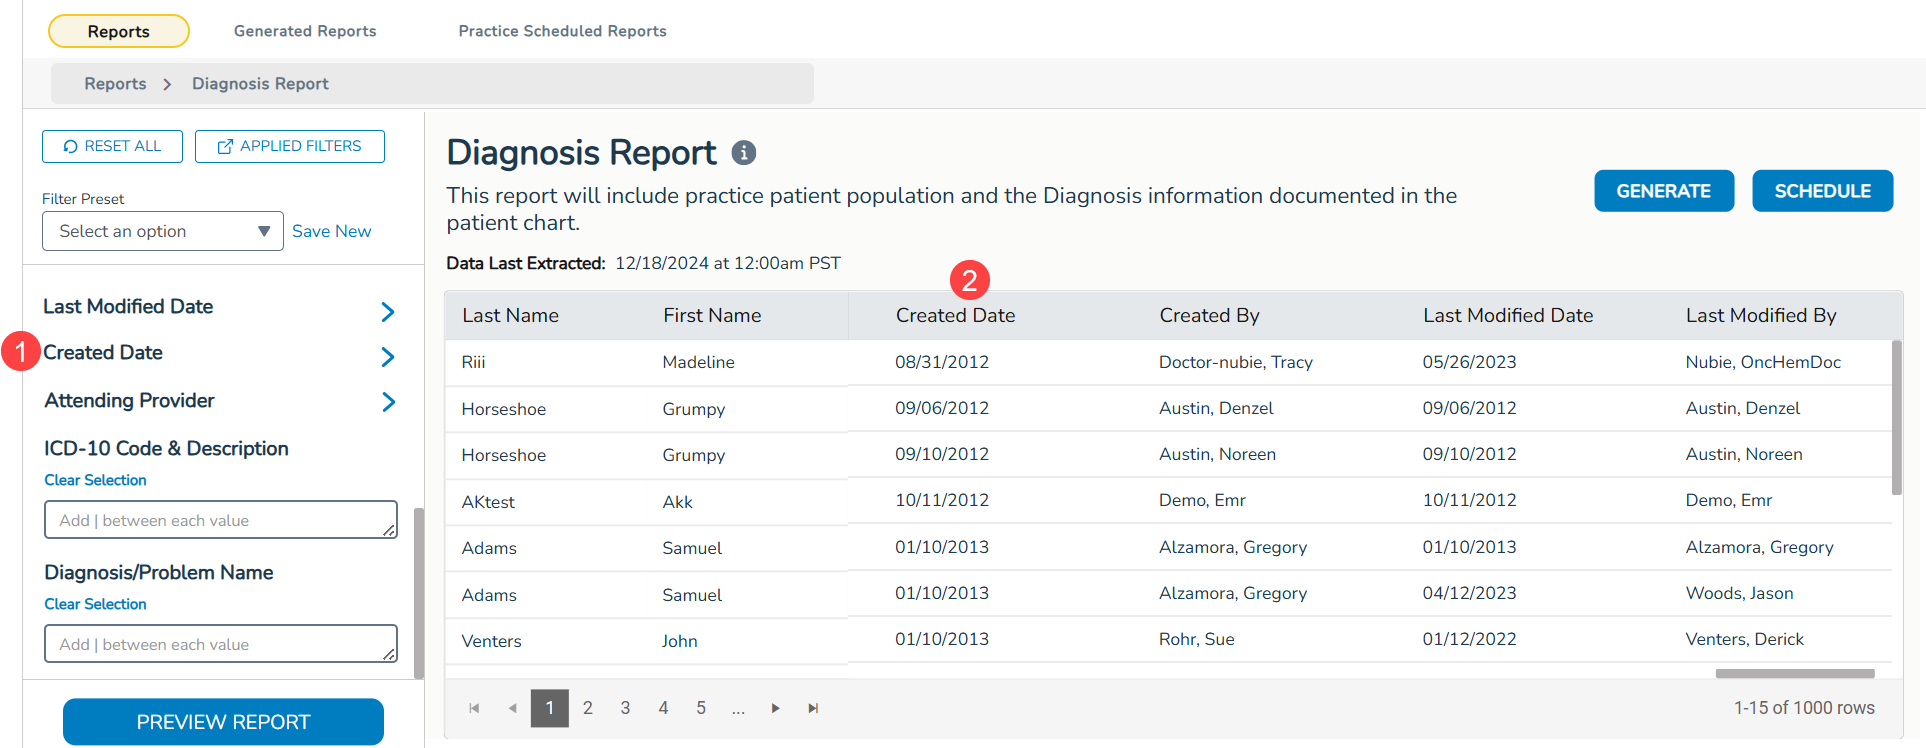Clear selection under Diagnosis/Problem Name

tap(95, 604)
